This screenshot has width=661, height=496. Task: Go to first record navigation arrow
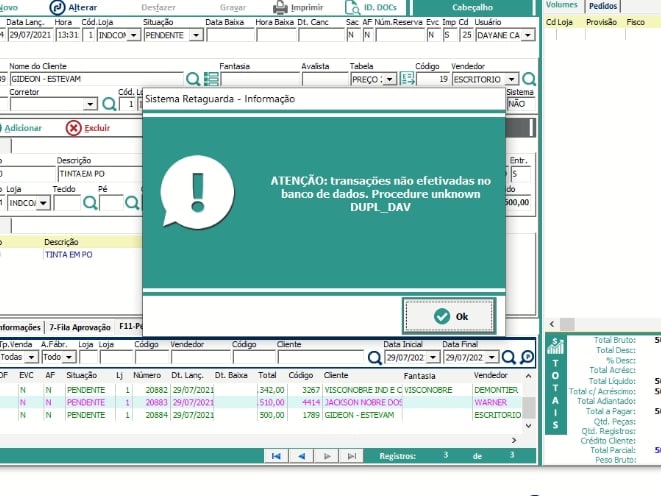[275, 456]
